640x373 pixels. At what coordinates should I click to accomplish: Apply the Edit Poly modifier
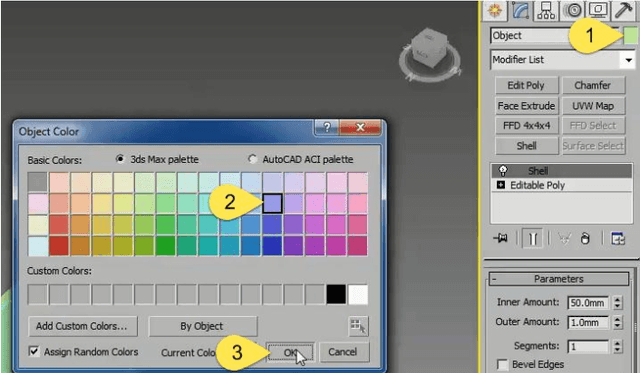coord(526,85)
